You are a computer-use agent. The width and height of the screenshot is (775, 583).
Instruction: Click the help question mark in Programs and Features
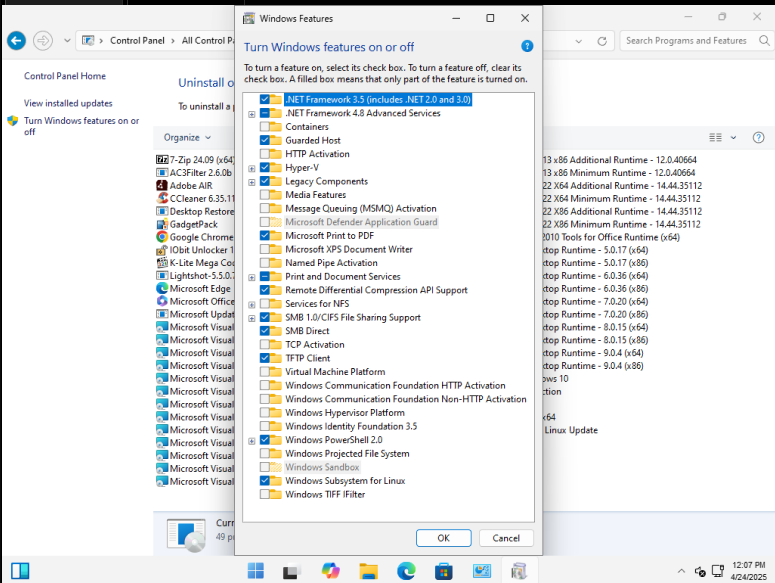click(758, 137)
